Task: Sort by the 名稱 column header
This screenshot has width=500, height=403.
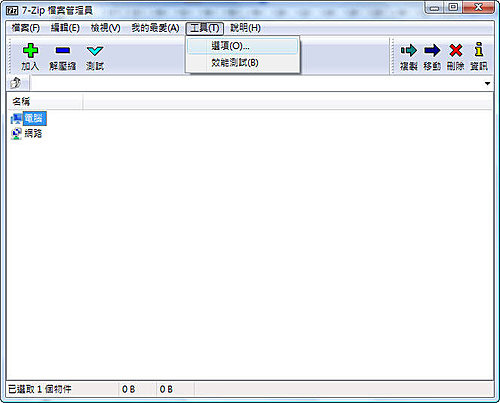Action: 45,101
